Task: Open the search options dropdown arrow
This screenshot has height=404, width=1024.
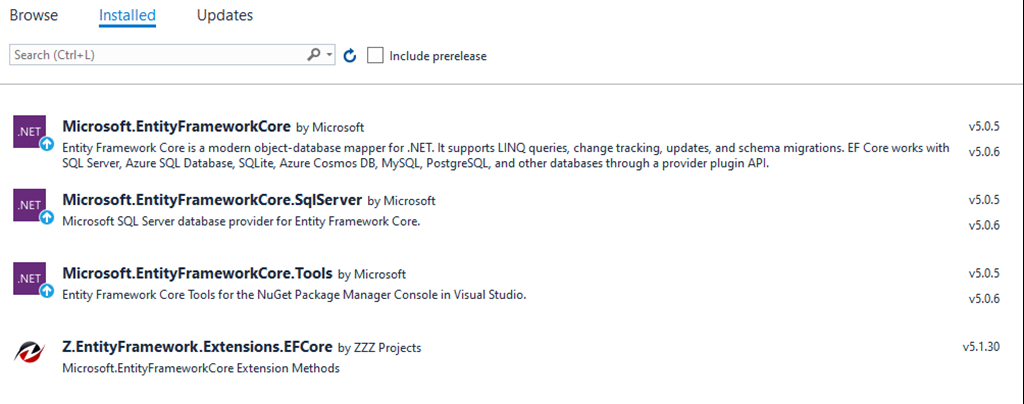Action: [331, 56]
